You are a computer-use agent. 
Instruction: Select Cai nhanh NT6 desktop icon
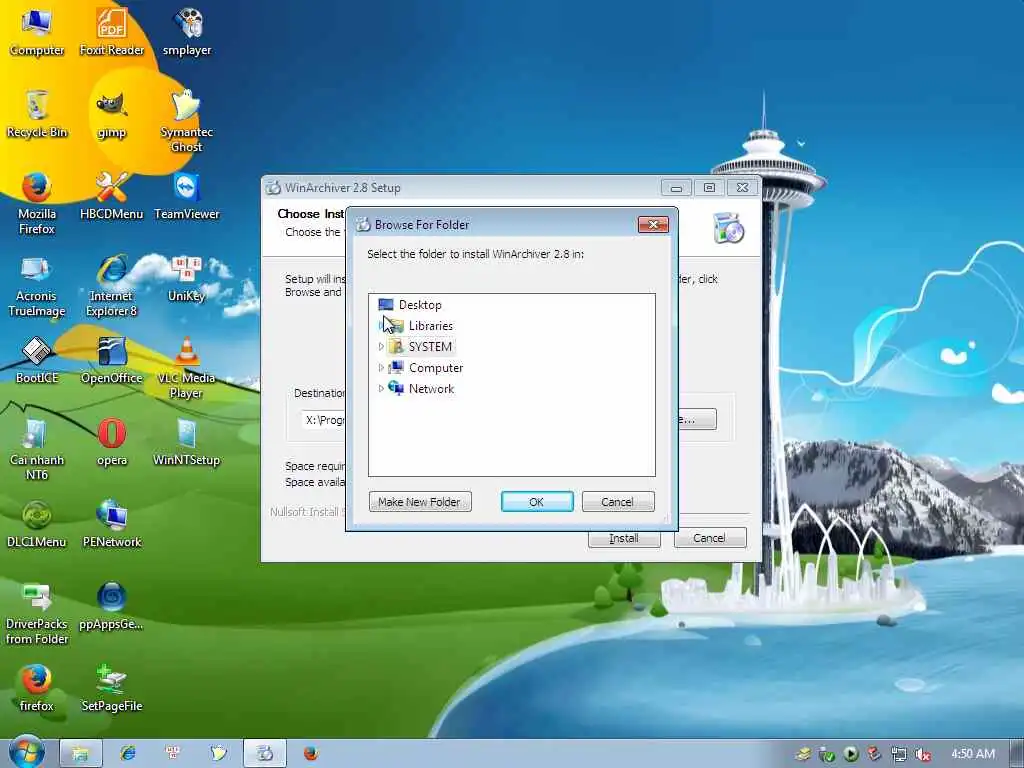tap(37, 449)
